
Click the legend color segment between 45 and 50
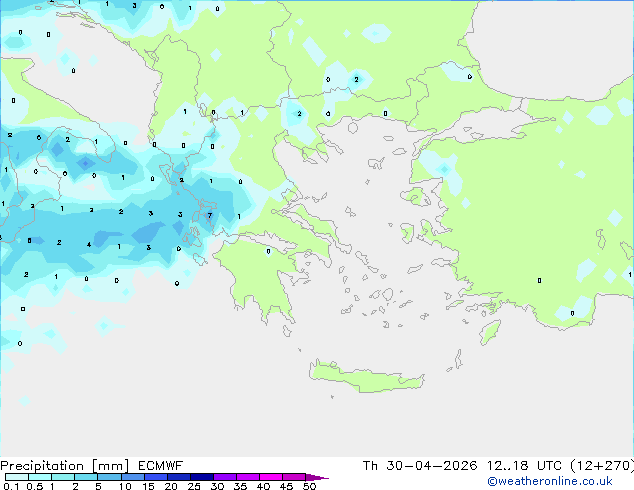tap(294, 477)
